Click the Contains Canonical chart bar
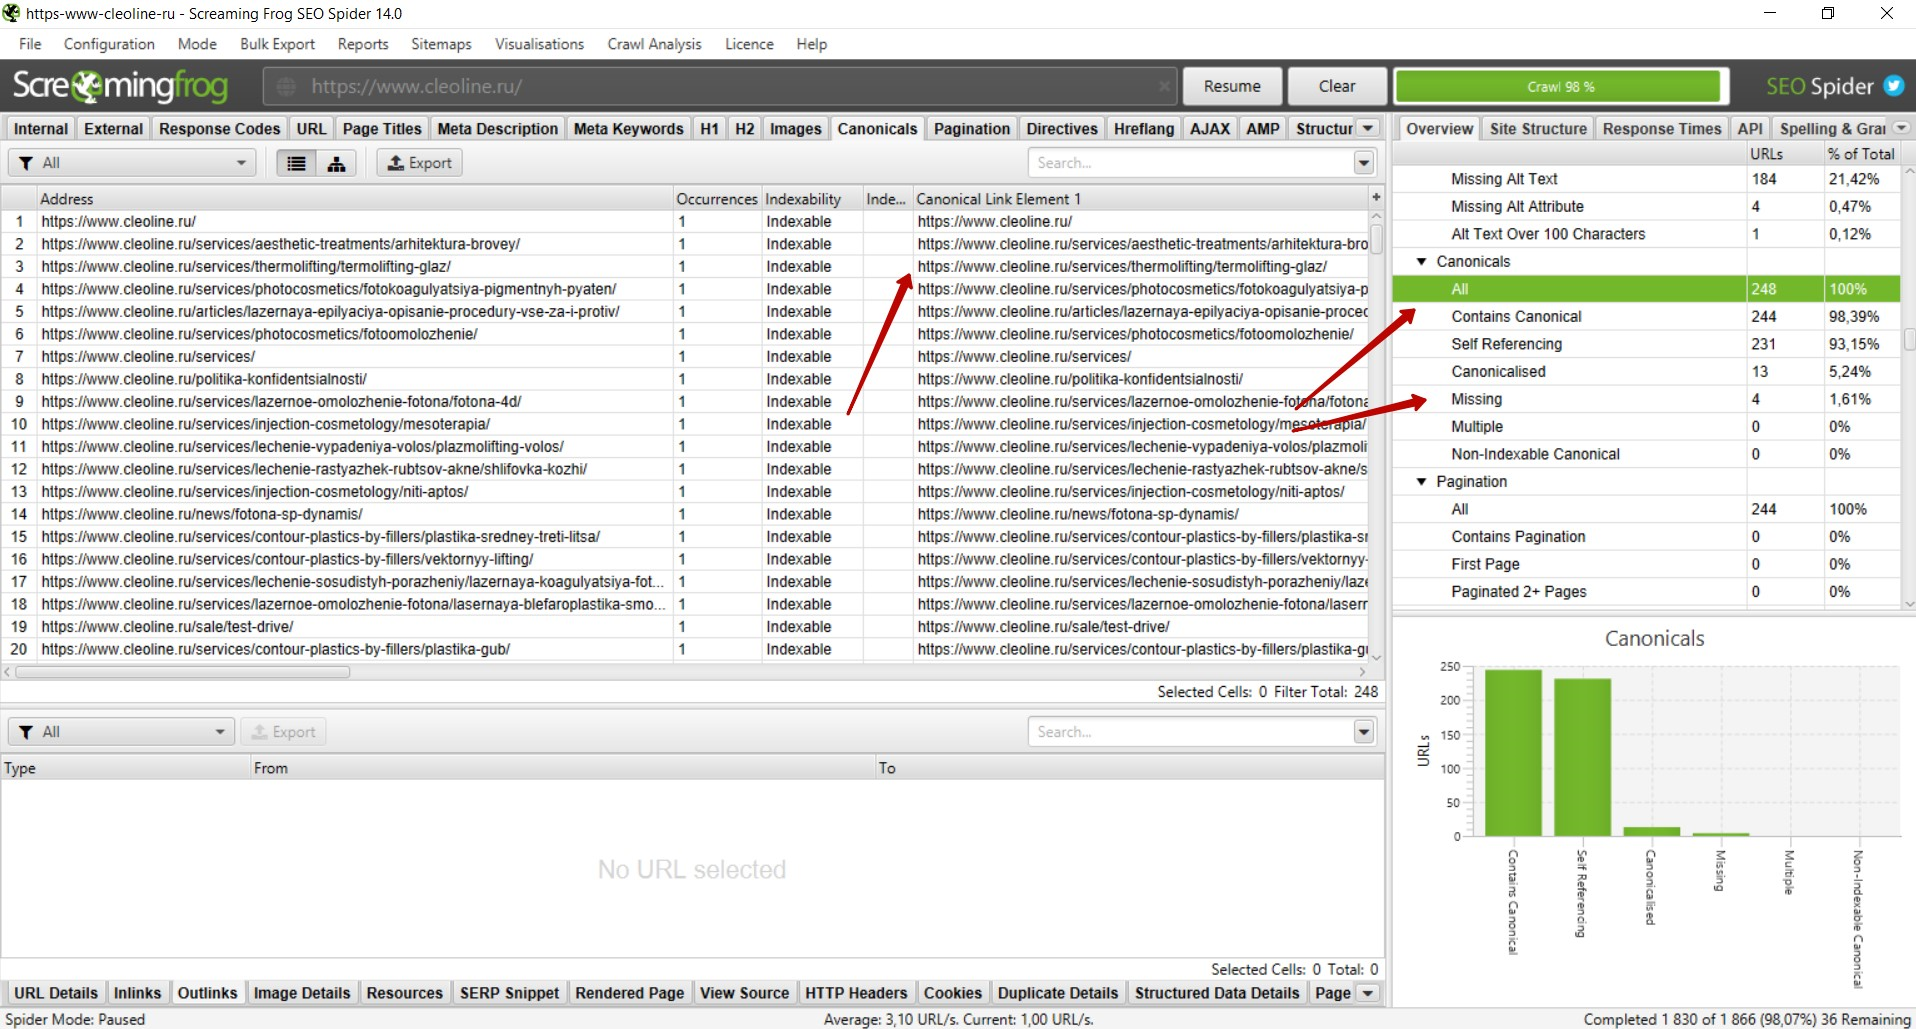Screen dimensions: 1916x1029 pyautogui.click(x=1512, y=752)
